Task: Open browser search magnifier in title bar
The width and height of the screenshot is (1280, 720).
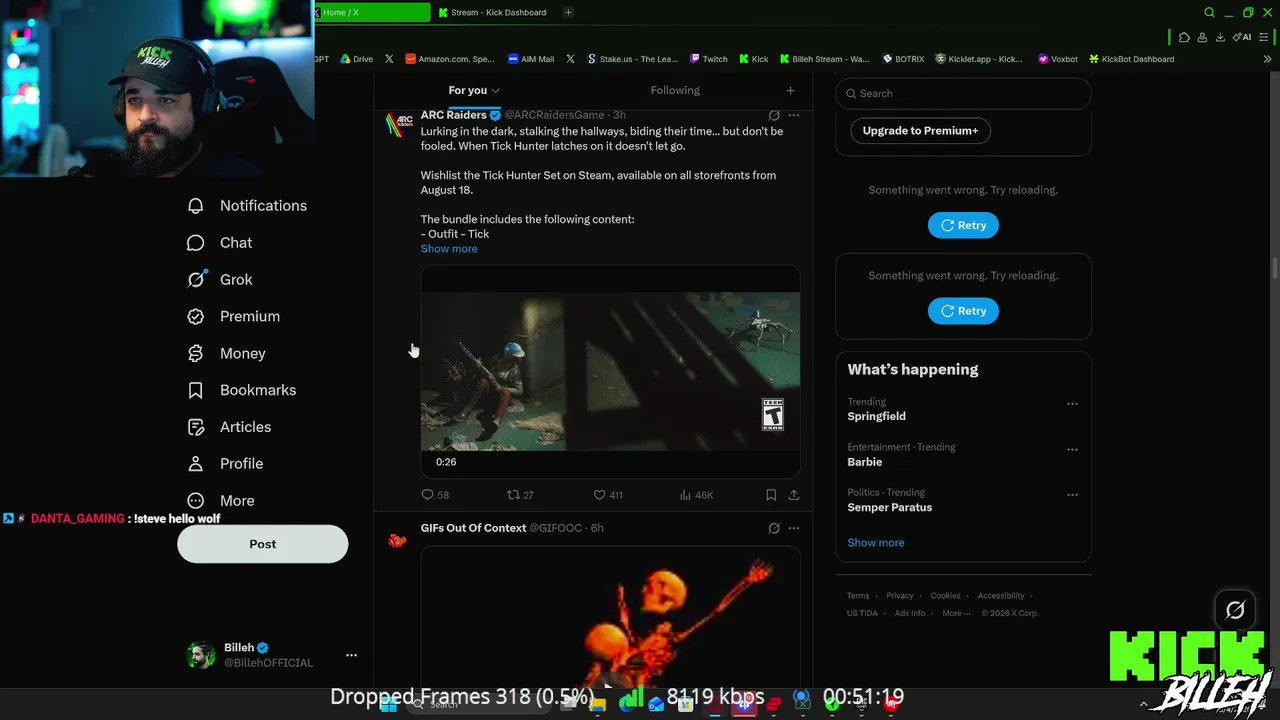Action: pyautogui.click(x=1209, y=12)
